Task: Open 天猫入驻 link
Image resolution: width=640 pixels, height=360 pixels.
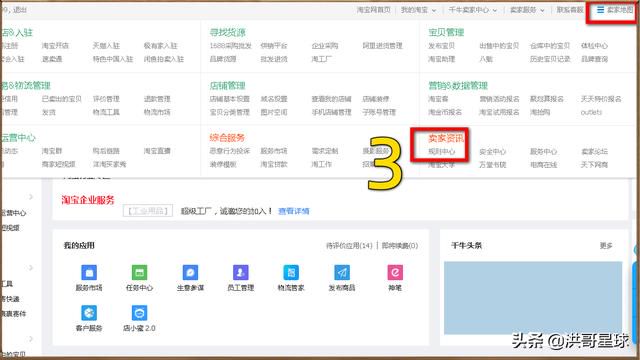Action: click(x=106, y=46)
